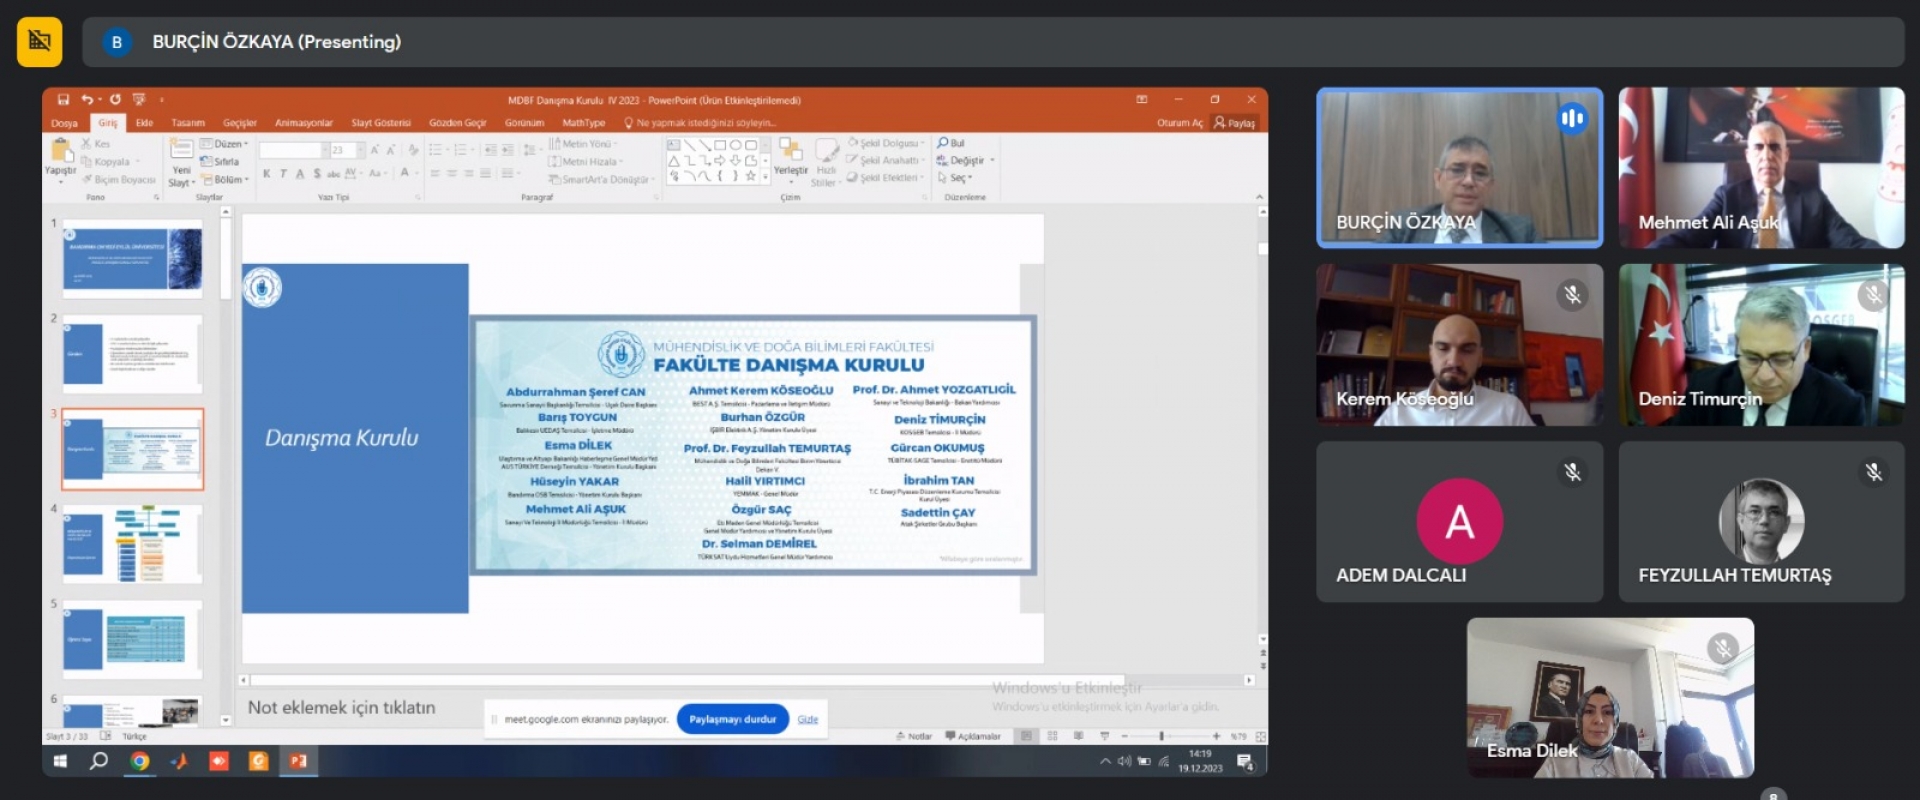Screen dimensions: 1920x800
Task: Click the Yeni Slayt (New Slide) icon
Action: point(181,152)
